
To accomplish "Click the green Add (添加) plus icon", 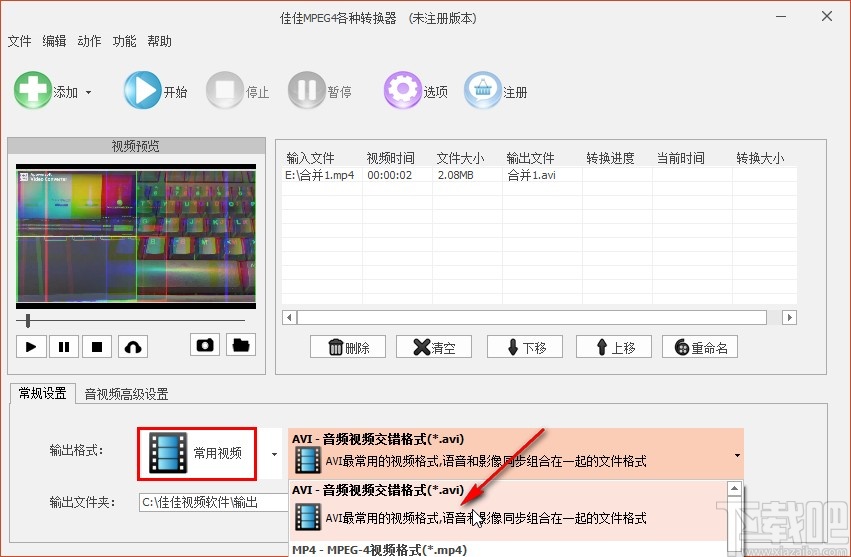I will [33, 90].
